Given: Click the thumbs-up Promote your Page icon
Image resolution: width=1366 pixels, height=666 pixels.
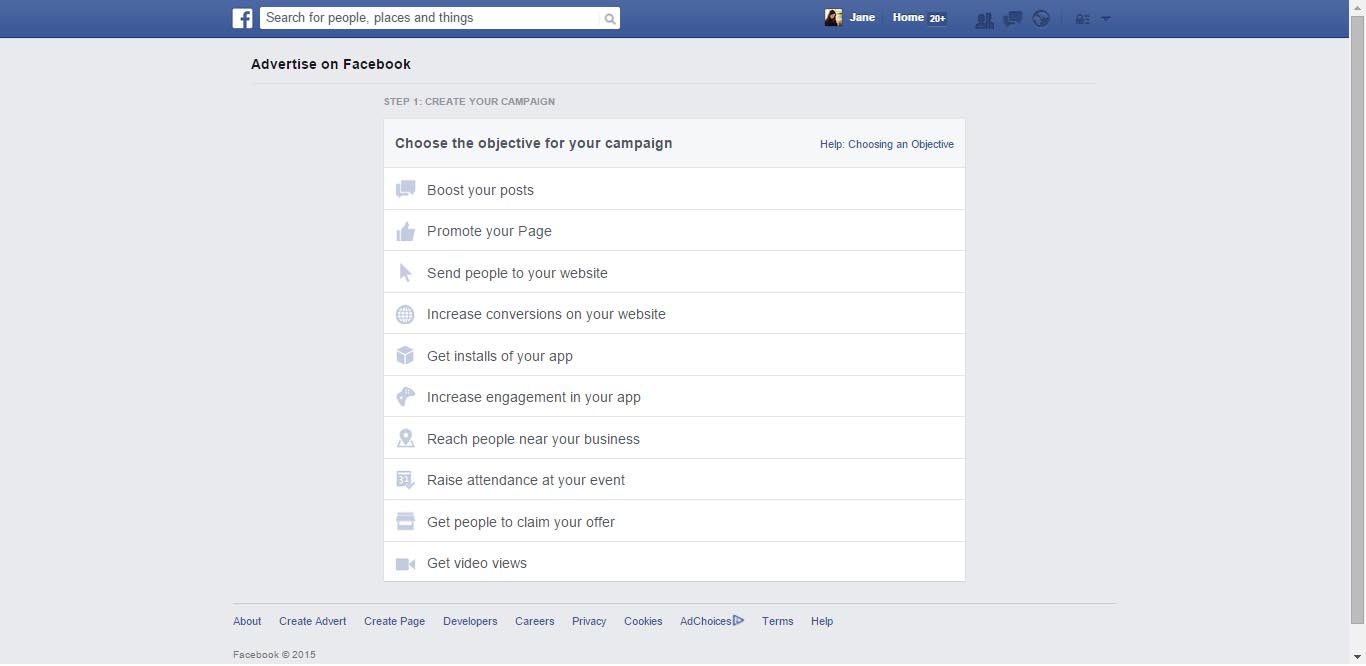Looking at the screenshot, I should (405, 231).
